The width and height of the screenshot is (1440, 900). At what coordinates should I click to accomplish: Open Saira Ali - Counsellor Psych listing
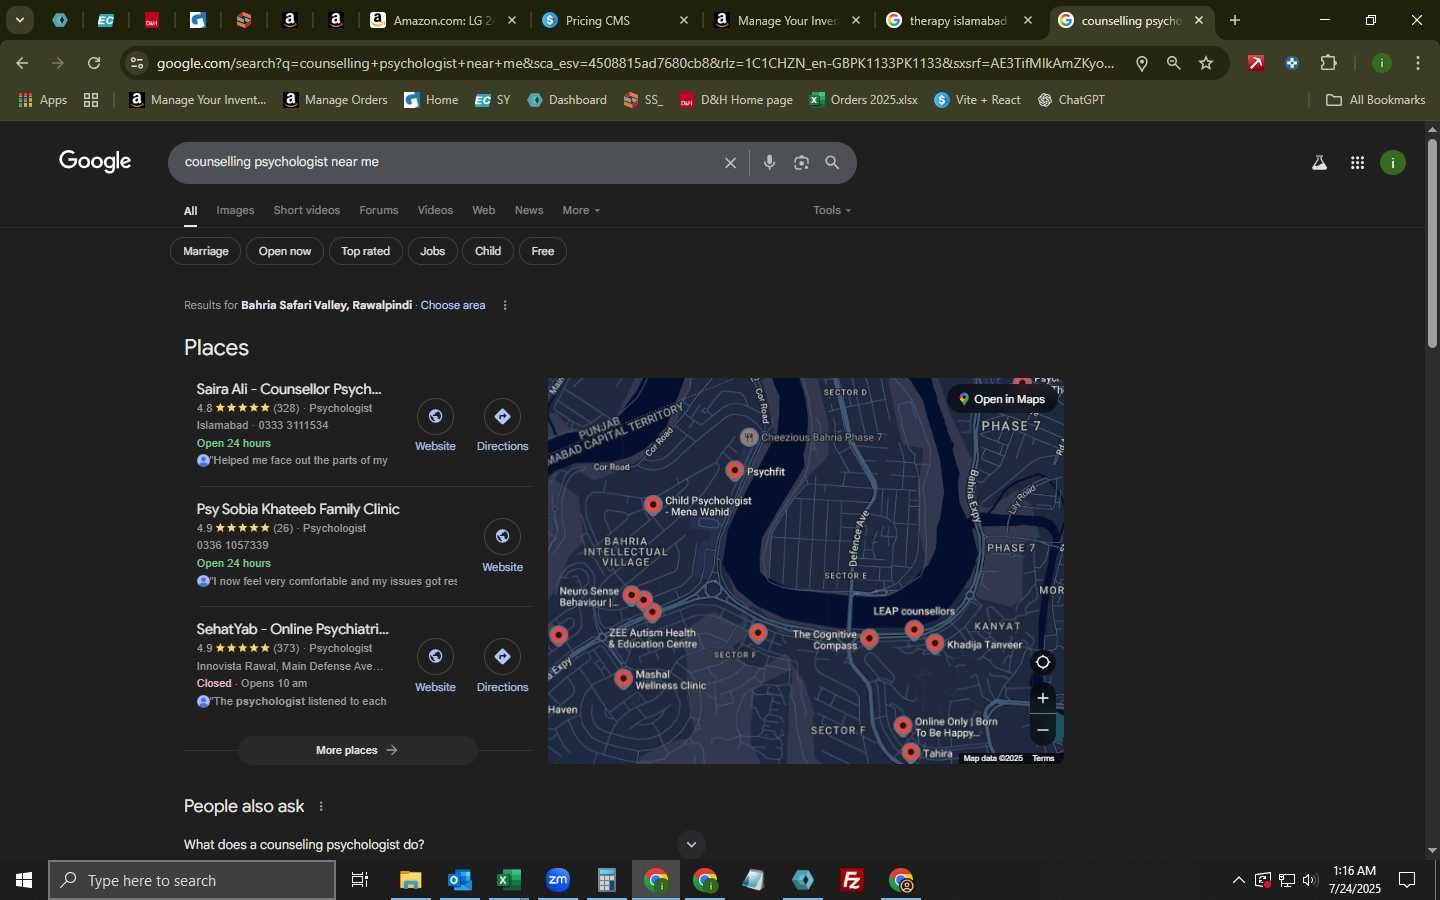pos(289,389)
